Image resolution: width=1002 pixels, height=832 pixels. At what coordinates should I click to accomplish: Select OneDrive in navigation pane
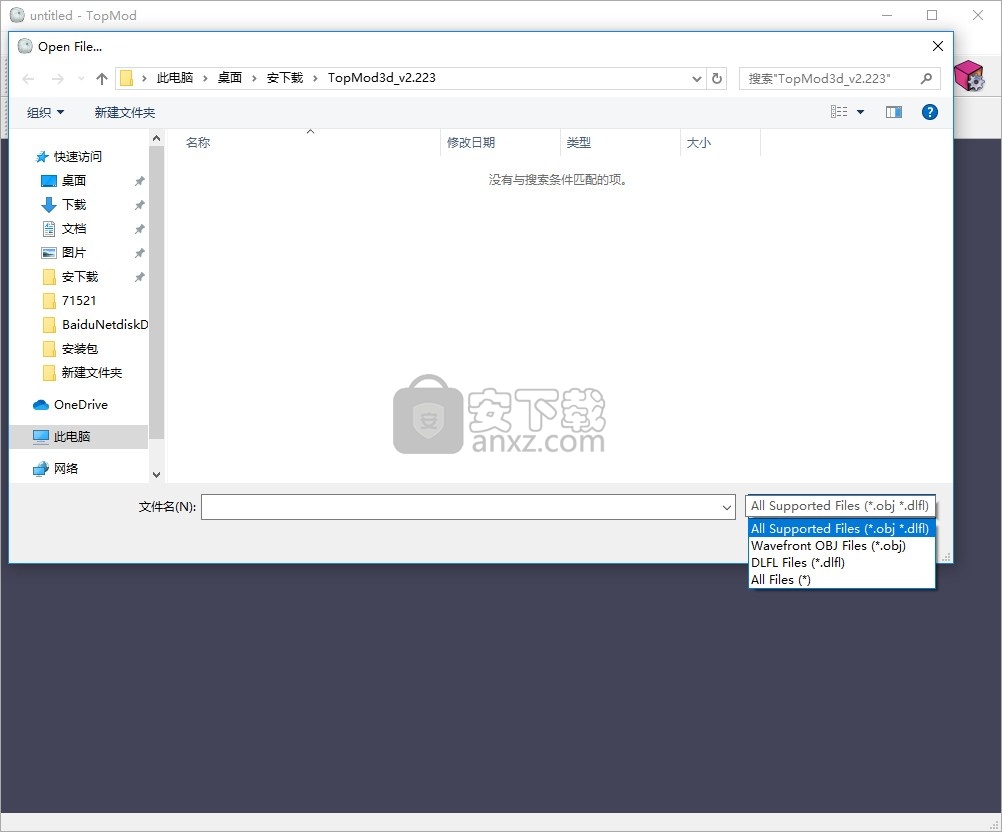point(81,404)
